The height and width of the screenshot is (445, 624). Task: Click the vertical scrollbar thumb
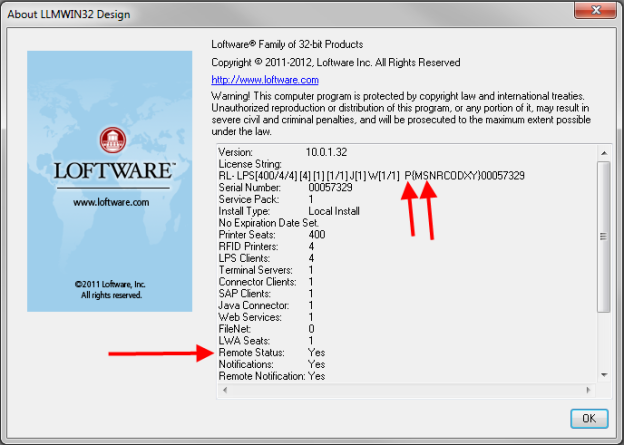click(x=604, y=236)
